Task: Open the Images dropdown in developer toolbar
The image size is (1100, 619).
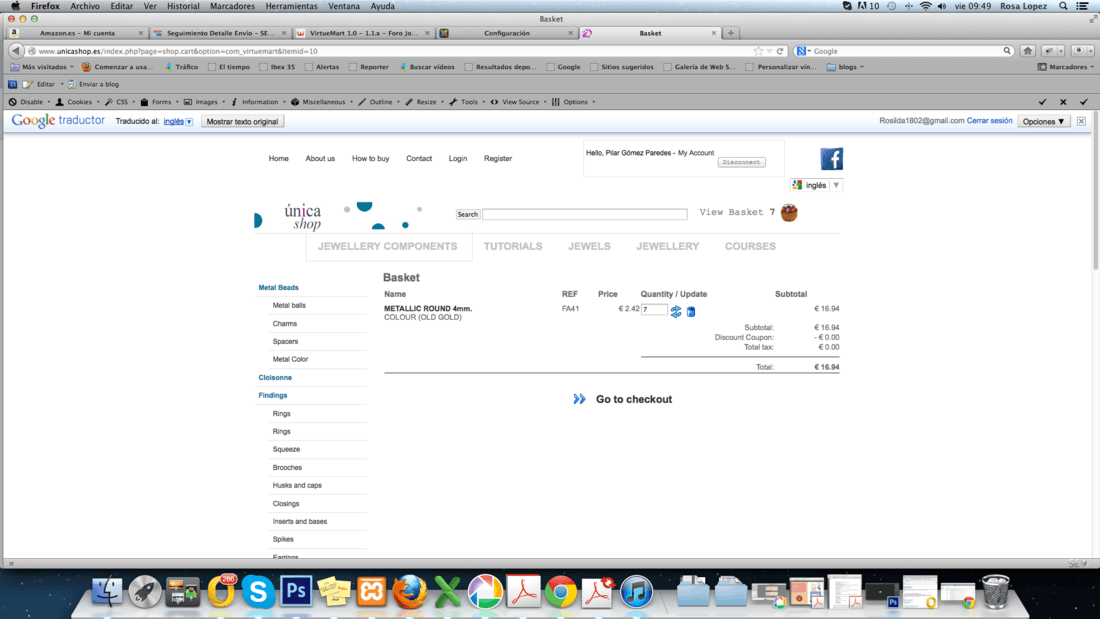Action: coord(204,102)
